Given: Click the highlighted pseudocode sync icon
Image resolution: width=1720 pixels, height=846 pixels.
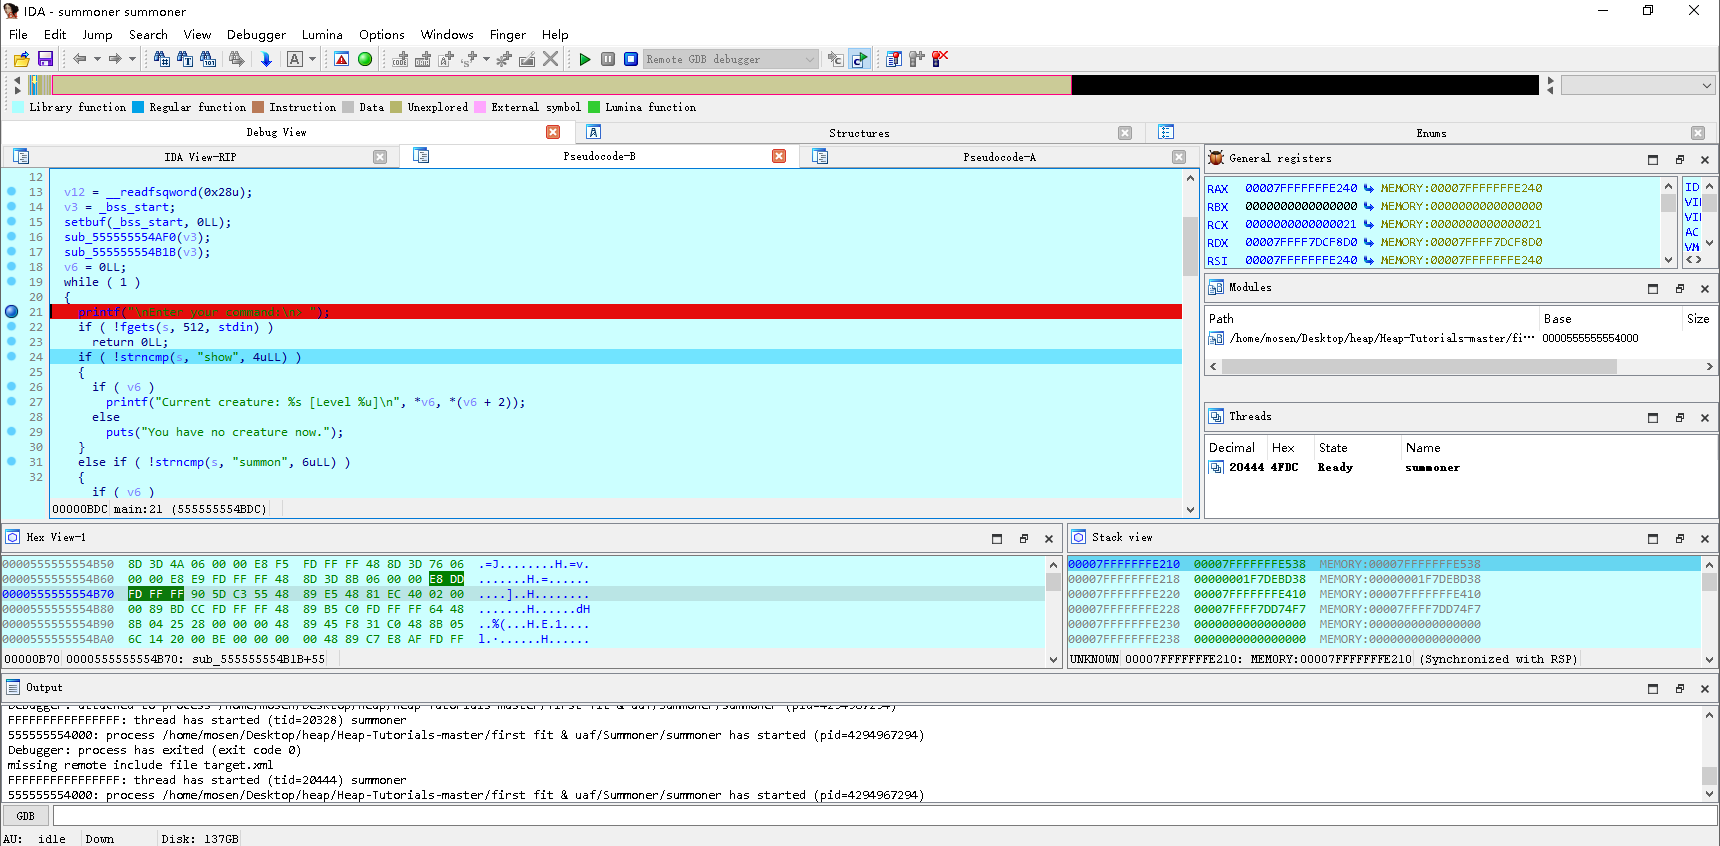Looking at the screenshot, I should point(859,59).
